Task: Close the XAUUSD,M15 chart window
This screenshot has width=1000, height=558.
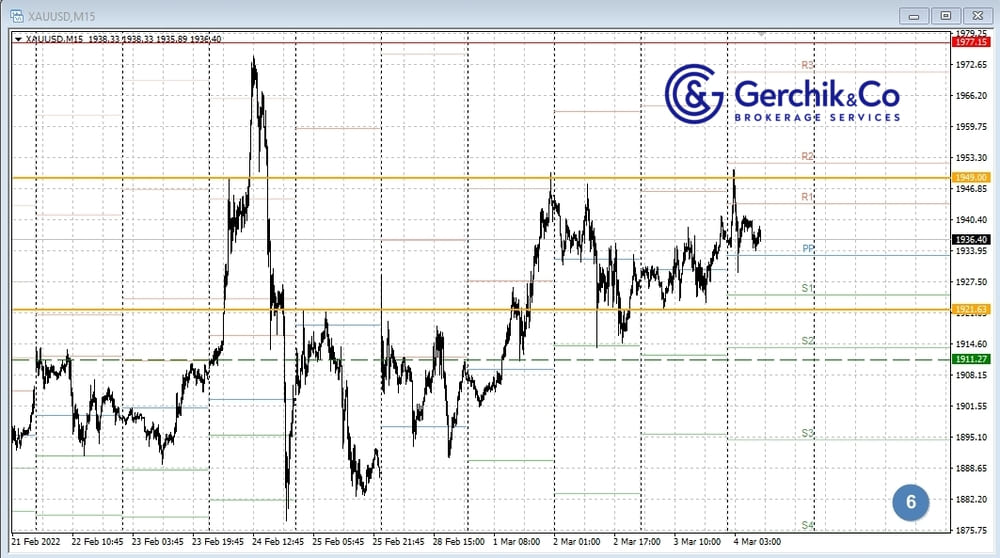Action: 977,15
